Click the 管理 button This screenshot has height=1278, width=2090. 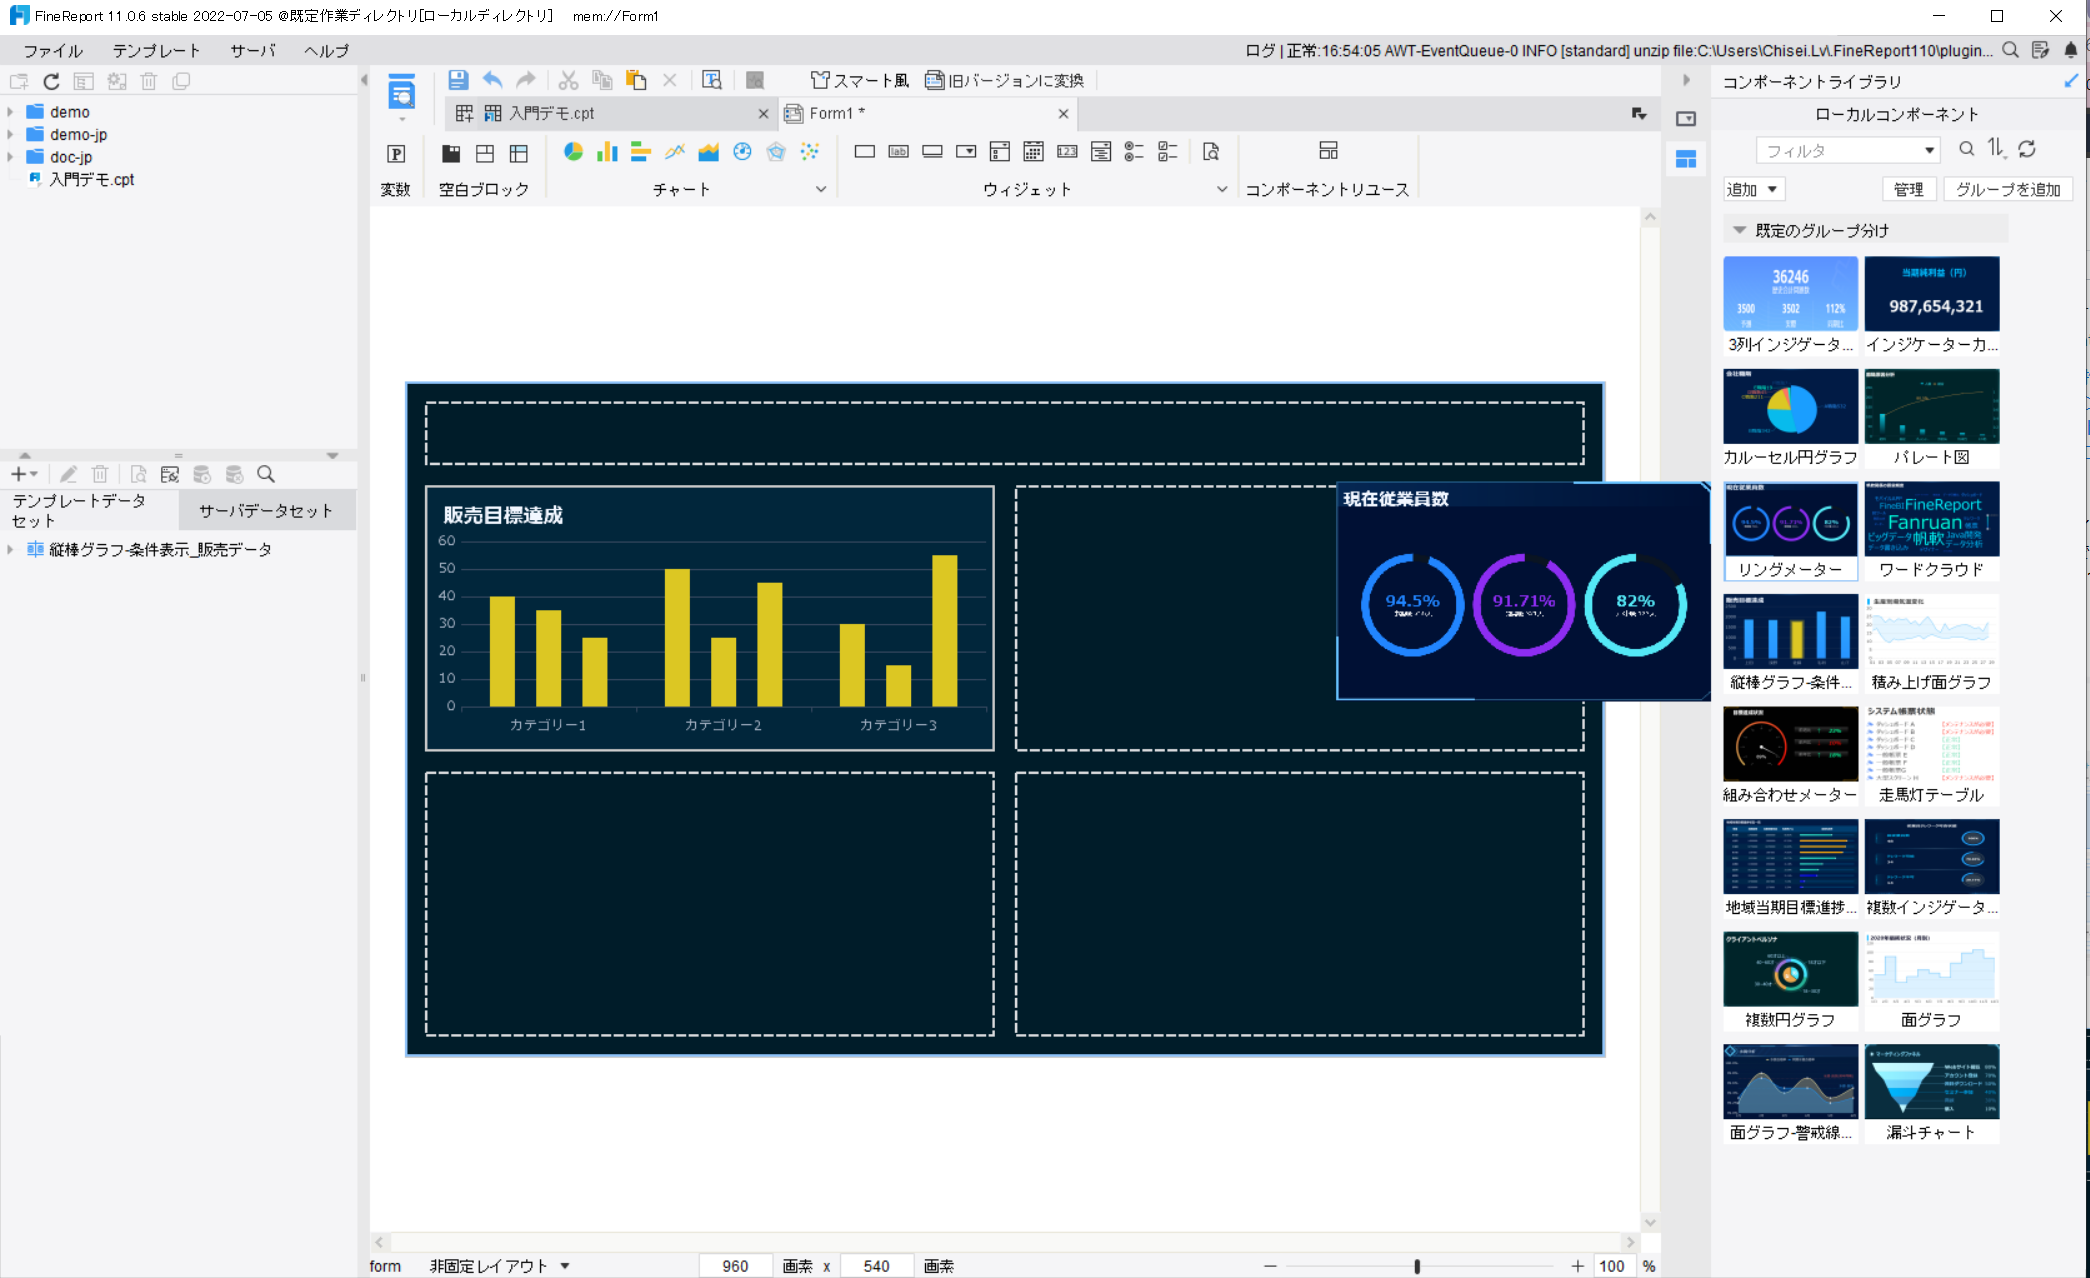click(1908, 189)
